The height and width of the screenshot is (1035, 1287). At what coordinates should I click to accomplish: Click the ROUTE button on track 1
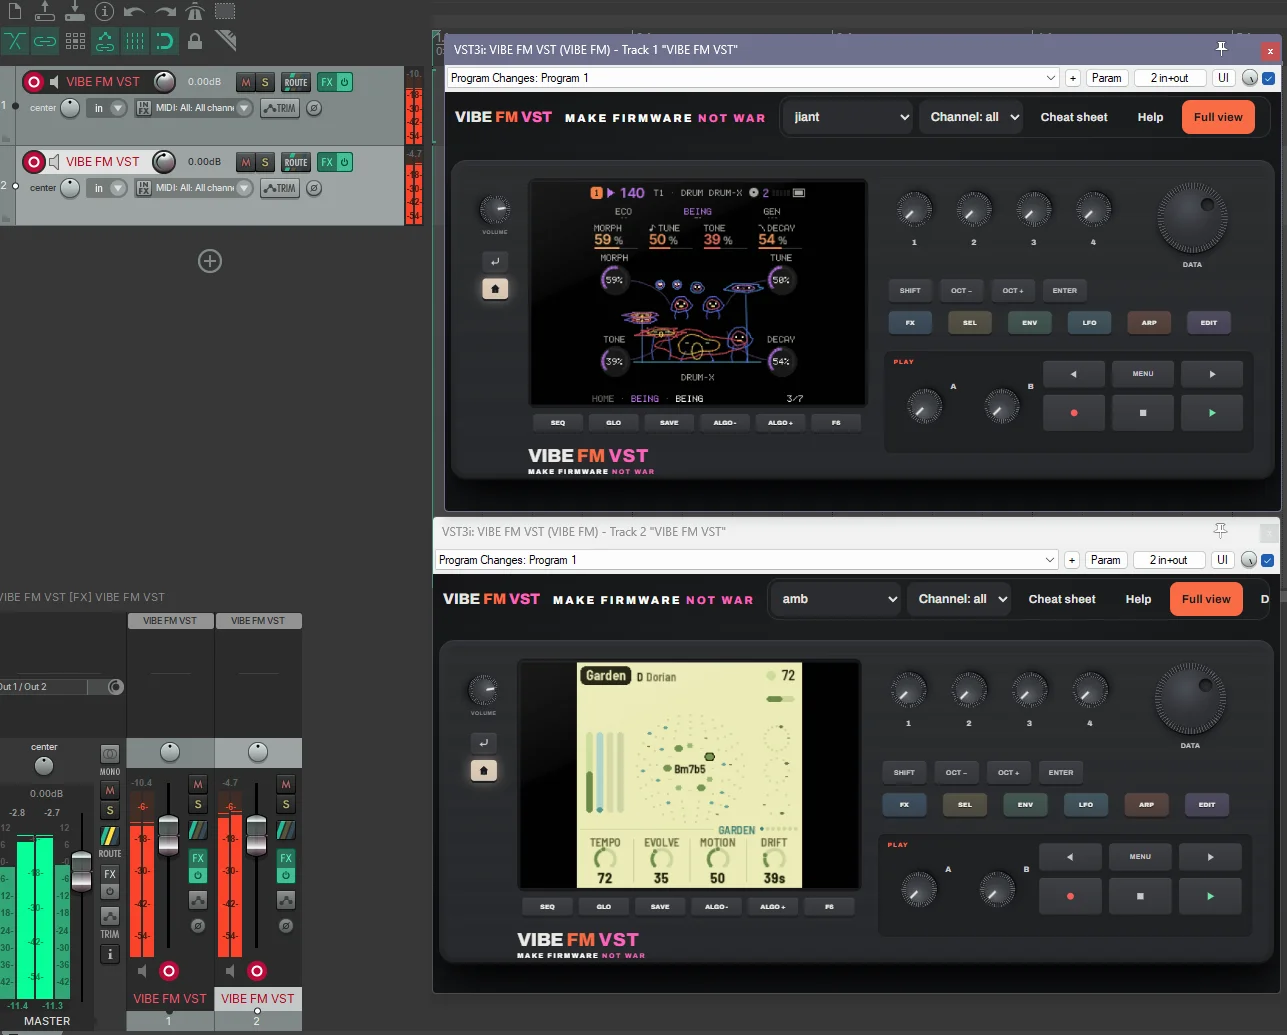(295, 82)
